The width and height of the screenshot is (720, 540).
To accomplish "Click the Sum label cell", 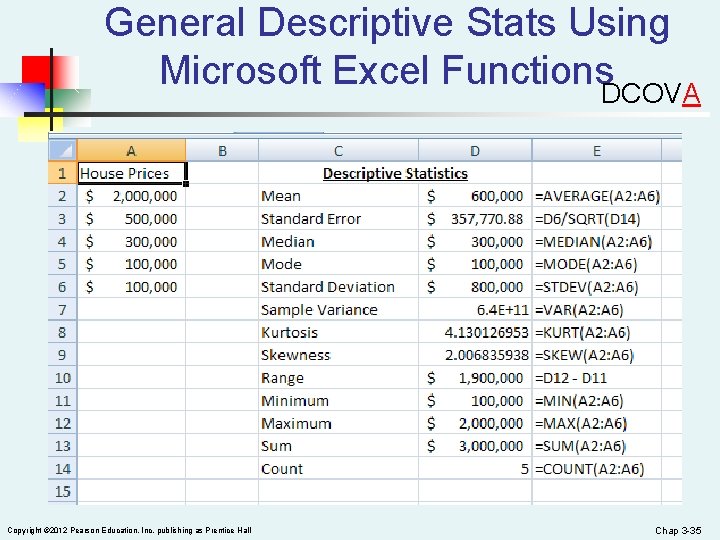I will [x=338, y=446].
